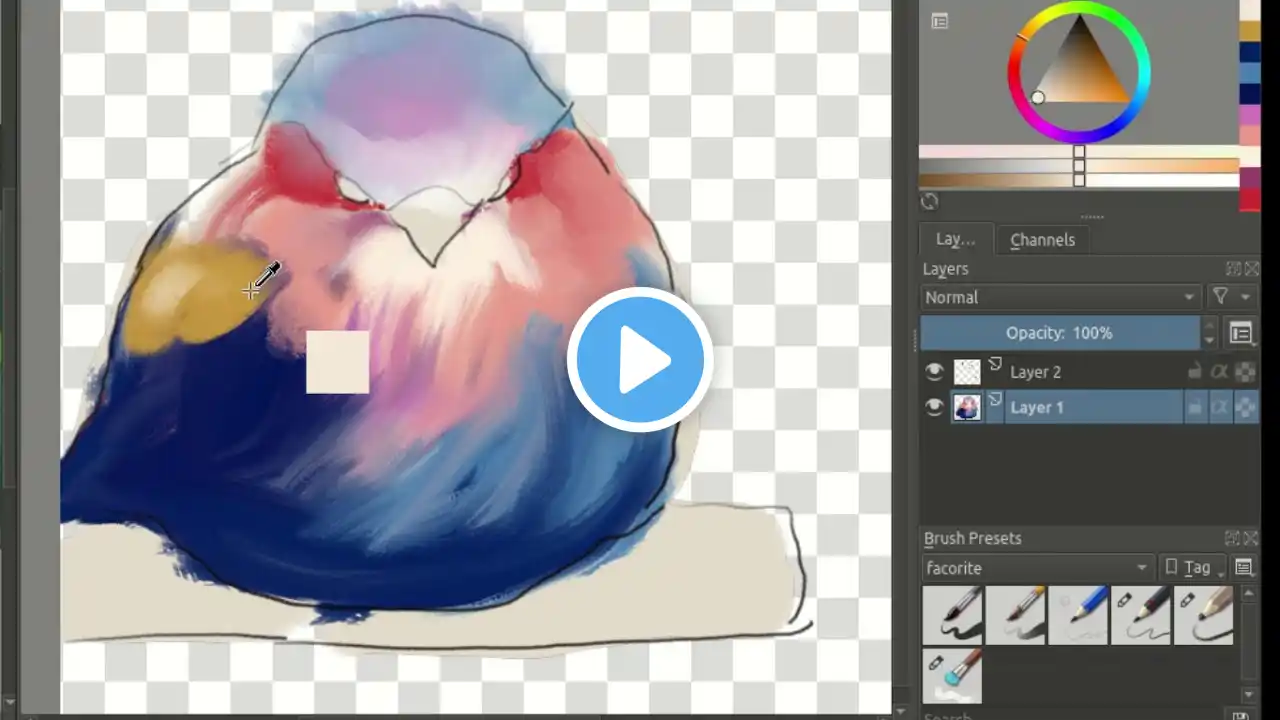Viewport: 1280px width, 720px height.
Task: Click the filter funnel icon in Layers panel
Action: [1218, 296]
